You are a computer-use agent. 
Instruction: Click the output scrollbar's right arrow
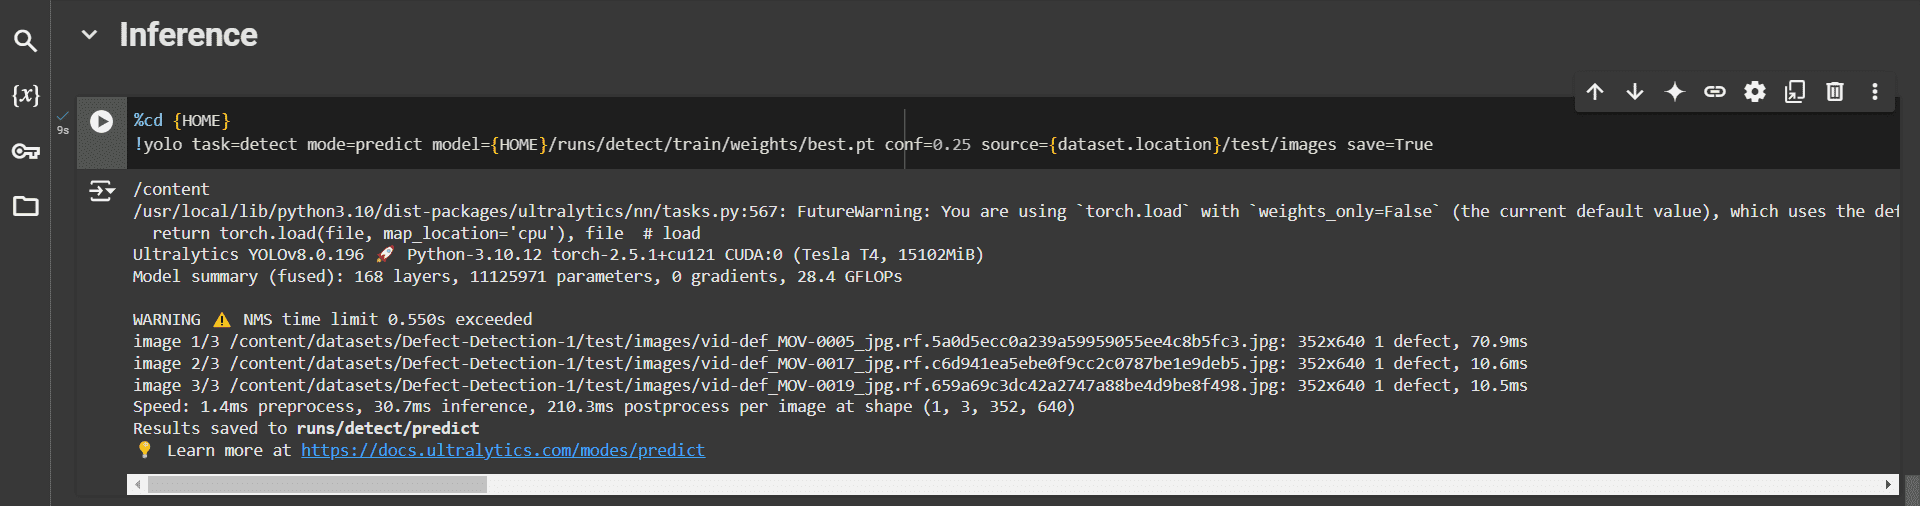(x=1888, y=485)
